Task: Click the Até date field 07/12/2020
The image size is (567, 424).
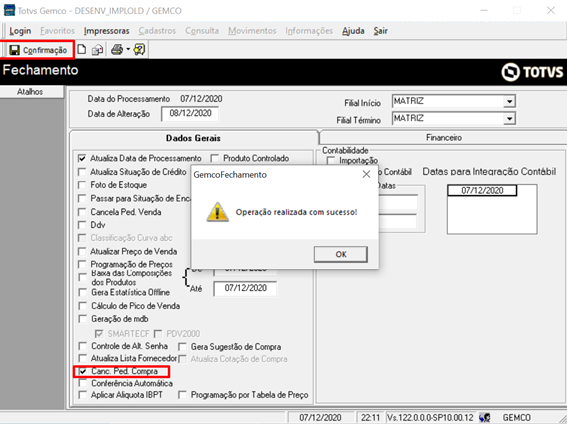Action: point(245,288)
